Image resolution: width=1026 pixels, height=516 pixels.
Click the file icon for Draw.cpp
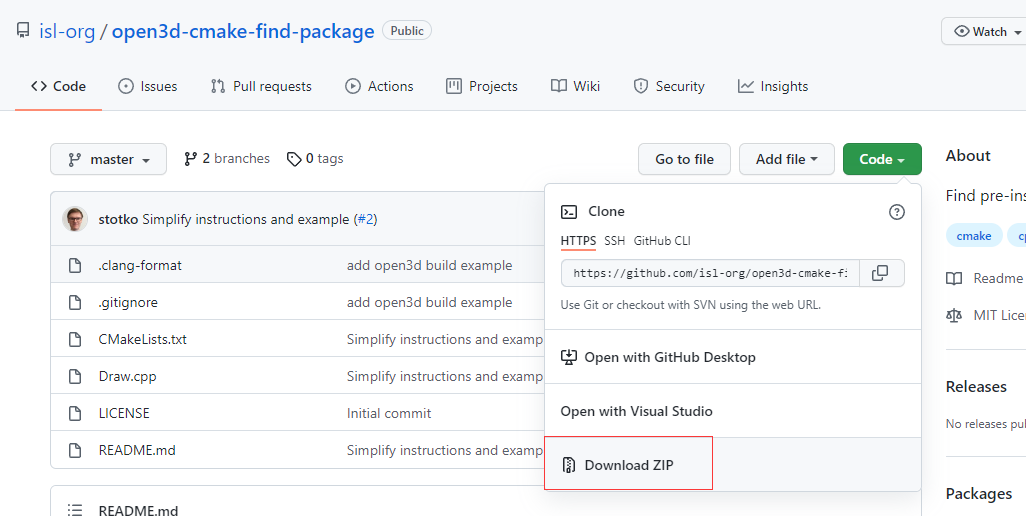coord(75,376)
